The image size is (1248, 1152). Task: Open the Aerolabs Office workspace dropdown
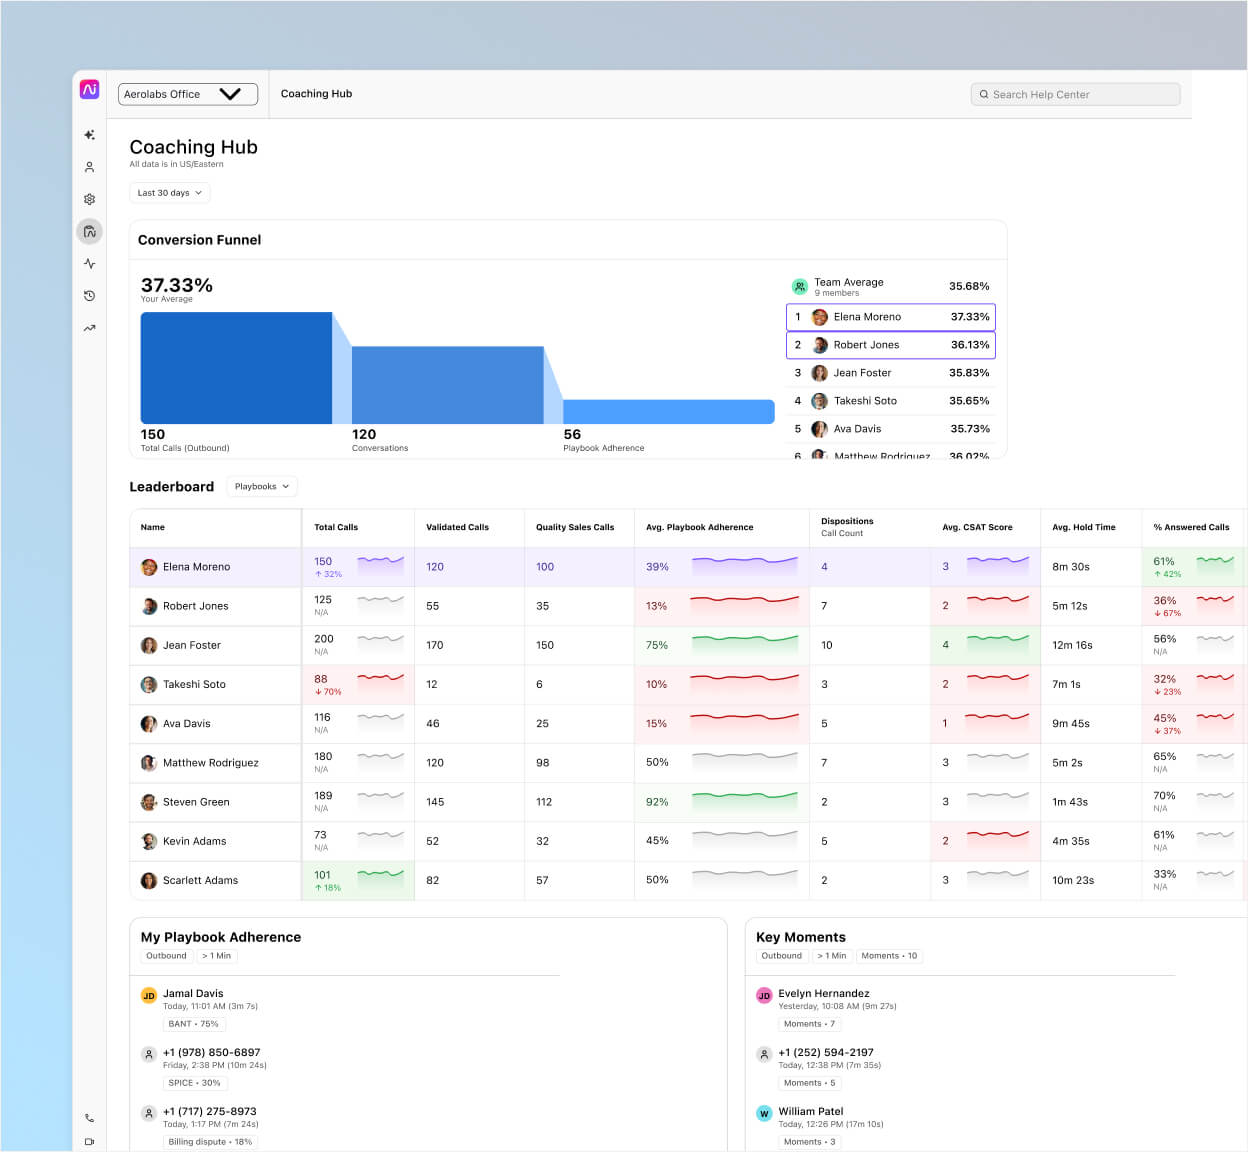click(187, 94)
